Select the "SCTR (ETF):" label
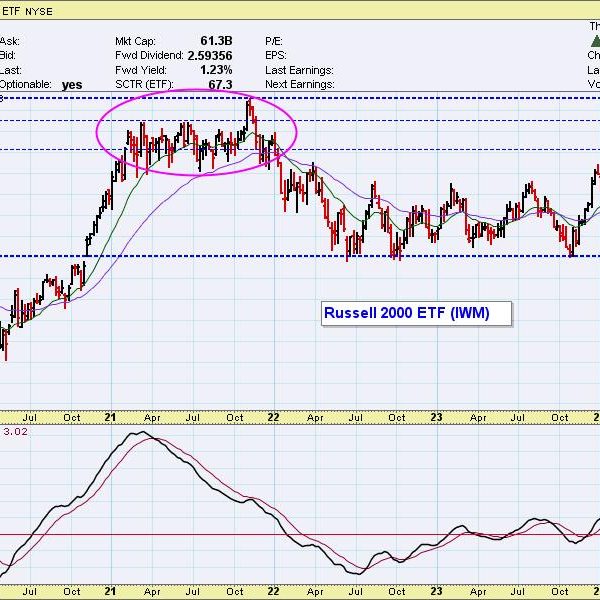Viewport: 600px width, 600px height. click(x=144, y=84)
